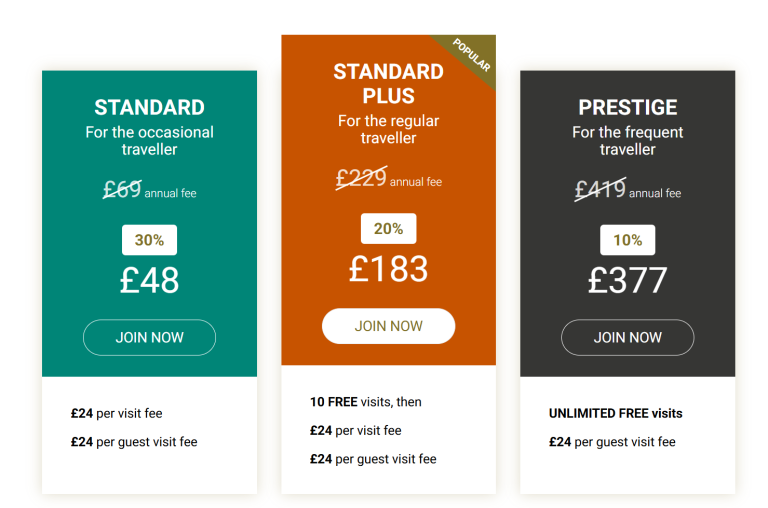
Task: Click the £377 discounted price
Action: pos(627,281)
